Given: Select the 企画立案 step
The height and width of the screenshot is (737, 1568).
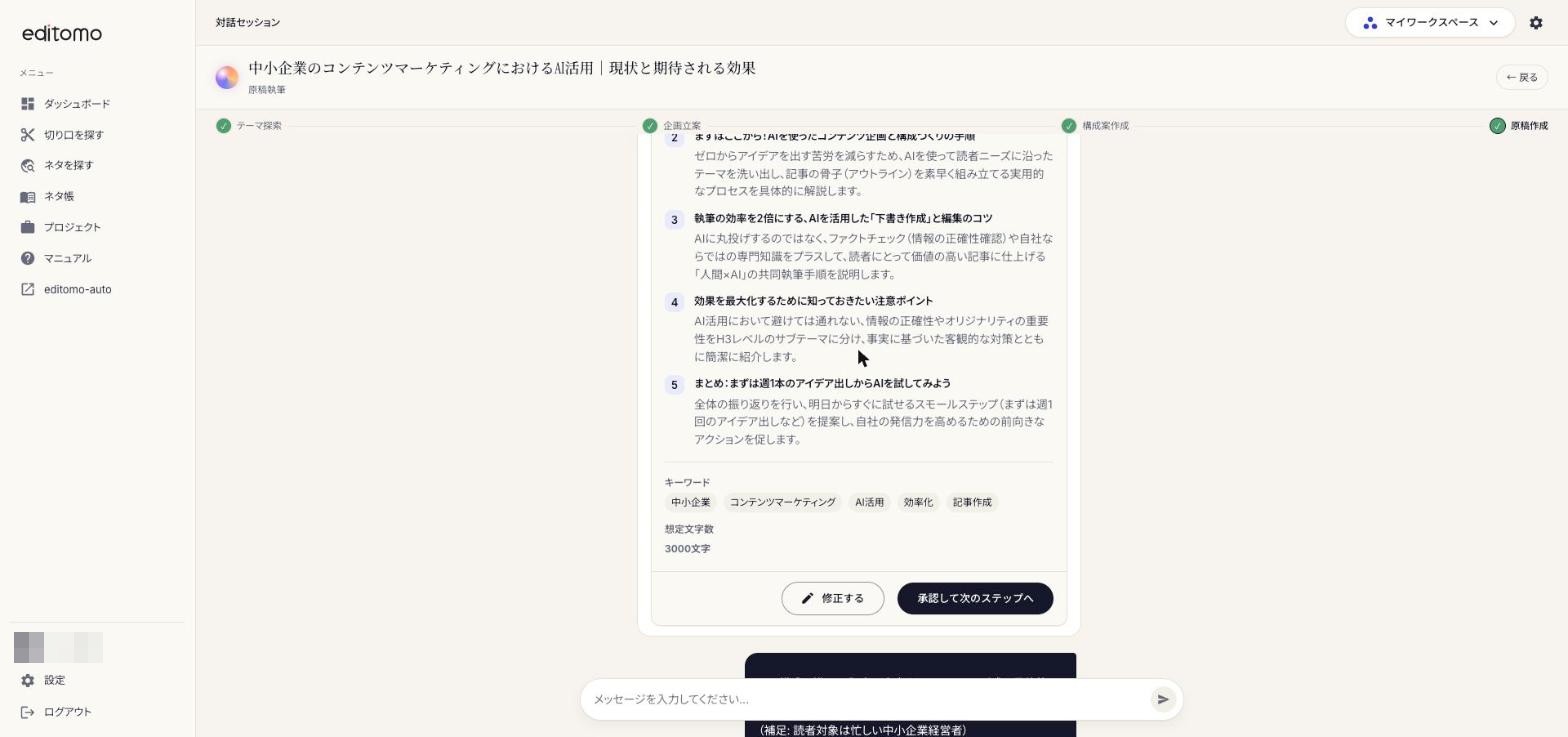Looking at the screenshot, I should coord(672,126).
